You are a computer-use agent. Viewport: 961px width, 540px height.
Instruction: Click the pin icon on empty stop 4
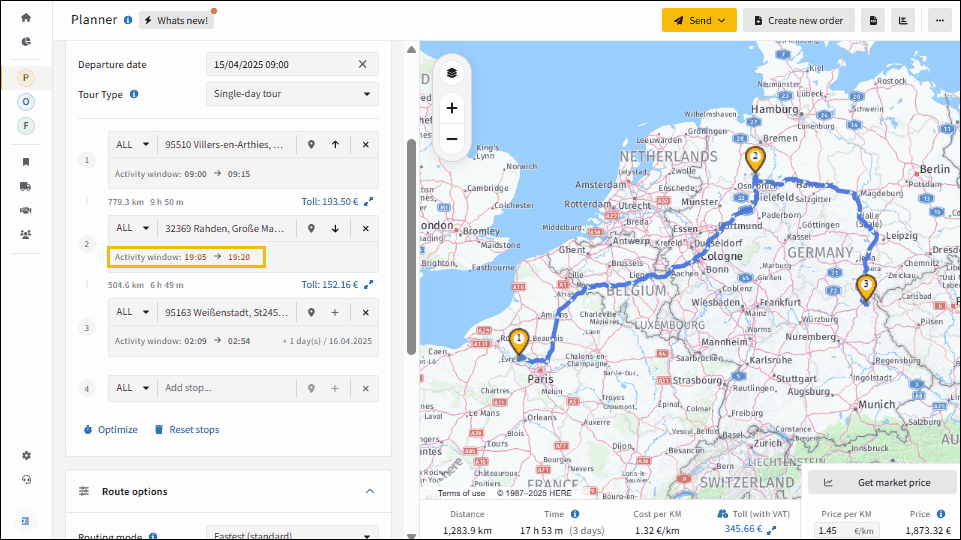coord(311,388)
